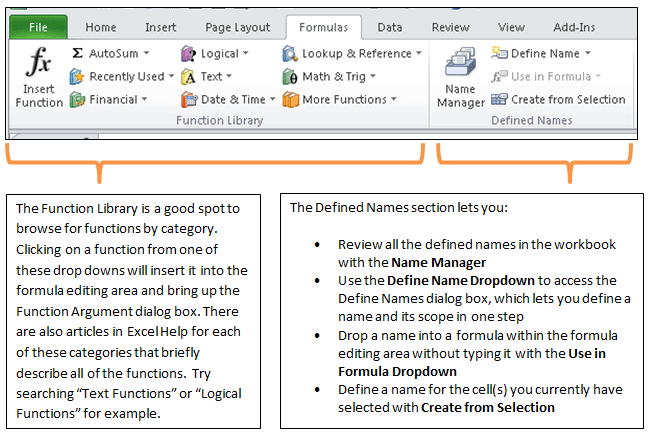
Task: Expand the More Functions dropdown arrow
Action: pyautogui.click(x=393, y=99)
